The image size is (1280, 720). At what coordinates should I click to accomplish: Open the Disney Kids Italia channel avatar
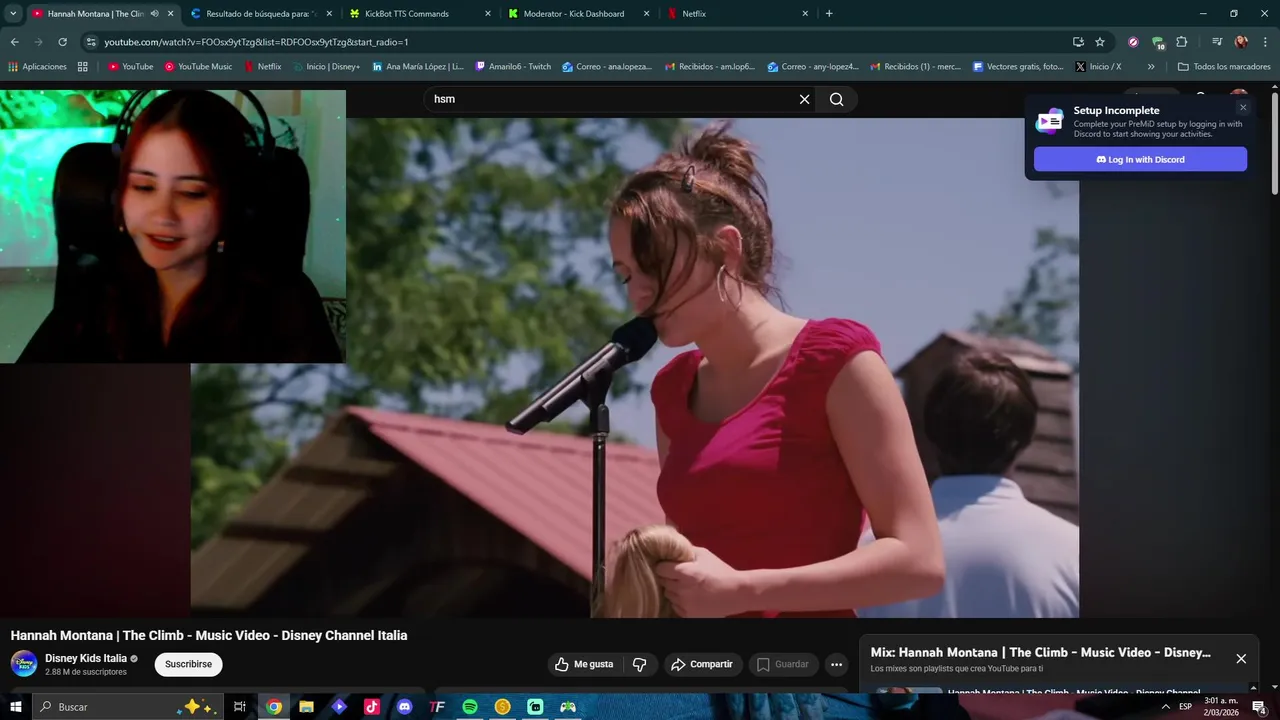coord(24,664)
